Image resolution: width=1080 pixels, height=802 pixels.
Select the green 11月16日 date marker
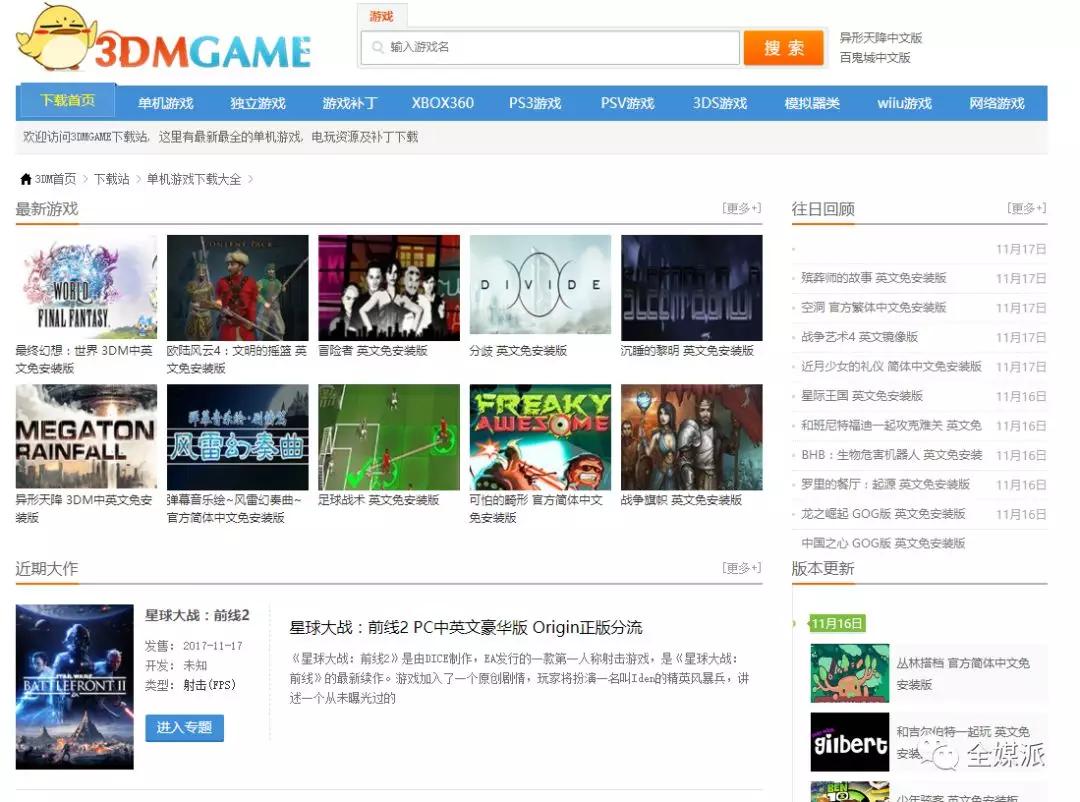coord(836,624)
